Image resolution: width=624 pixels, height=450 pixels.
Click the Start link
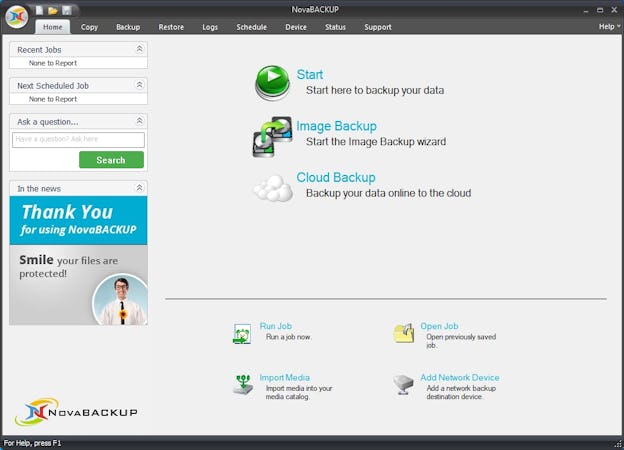310,74
